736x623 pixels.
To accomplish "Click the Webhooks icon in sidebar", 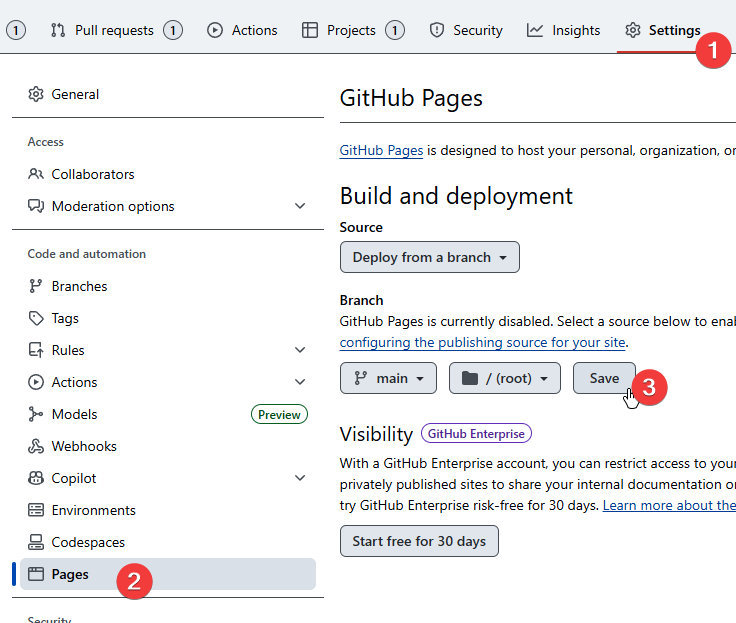I will click(x=36, y=446).
